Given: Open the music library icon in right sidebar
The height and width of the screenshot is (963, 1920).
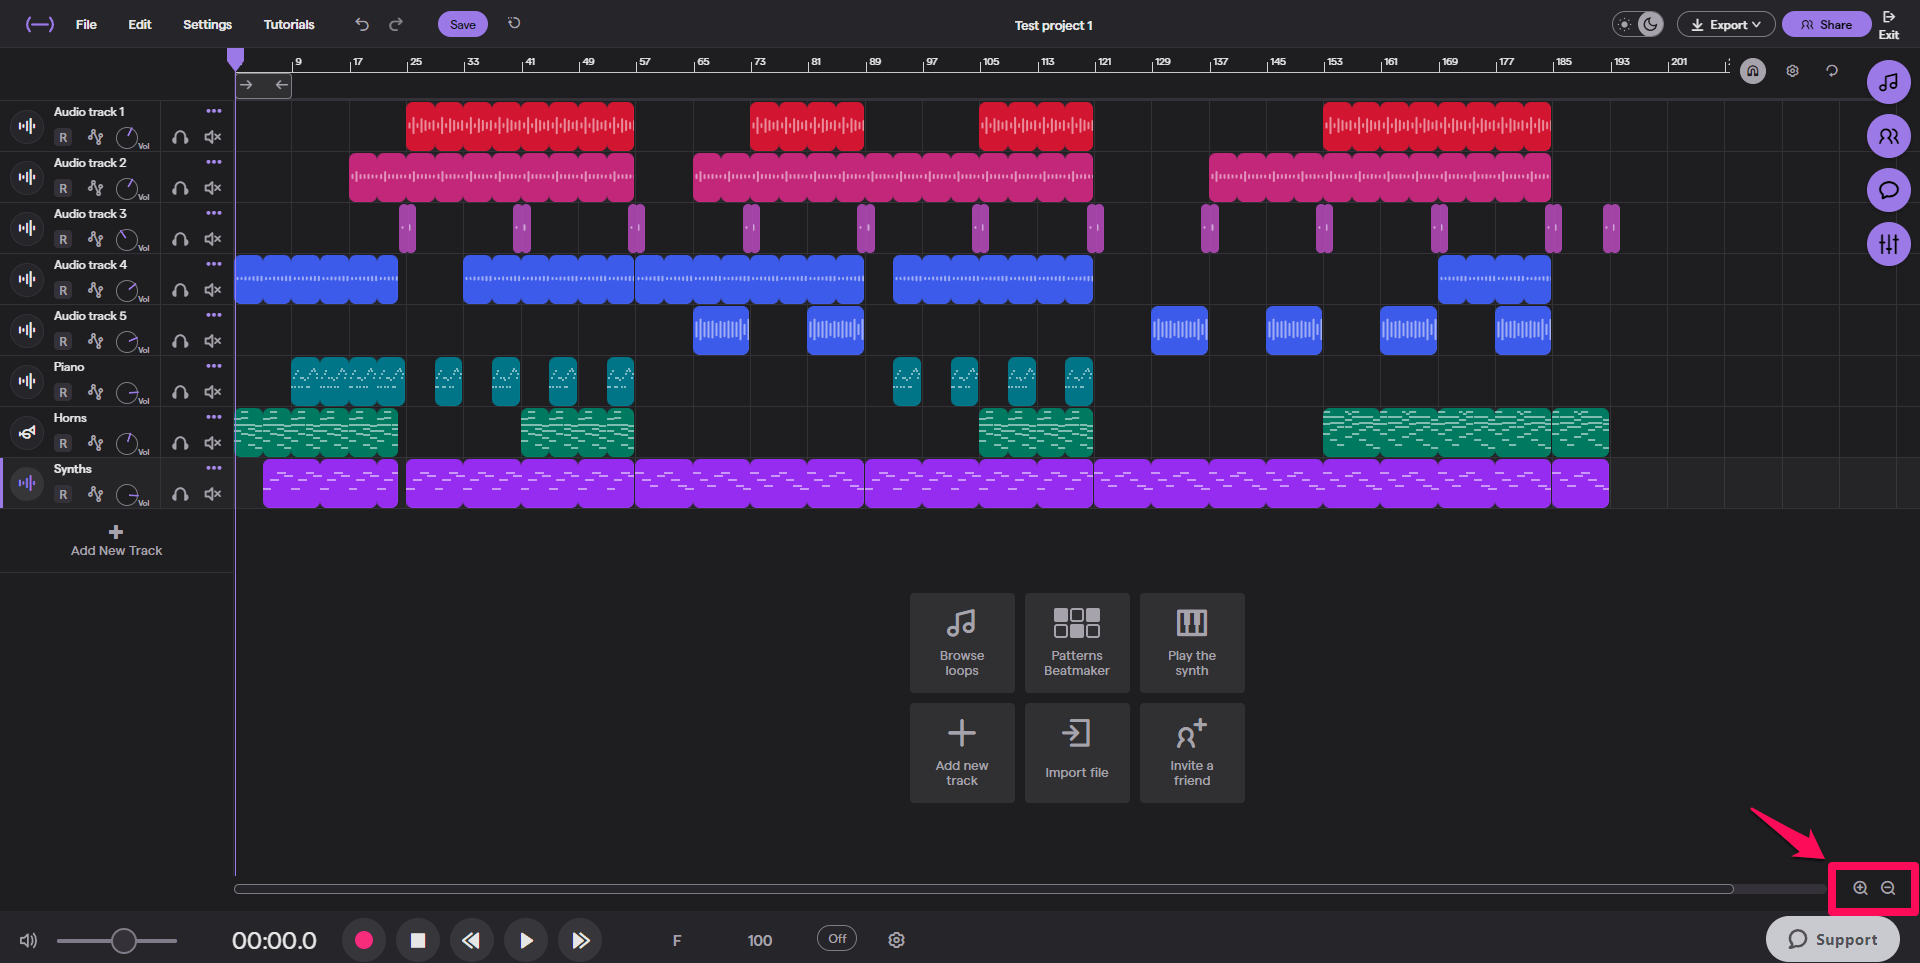Looking at the screenshot, I should coord(1889,82).
